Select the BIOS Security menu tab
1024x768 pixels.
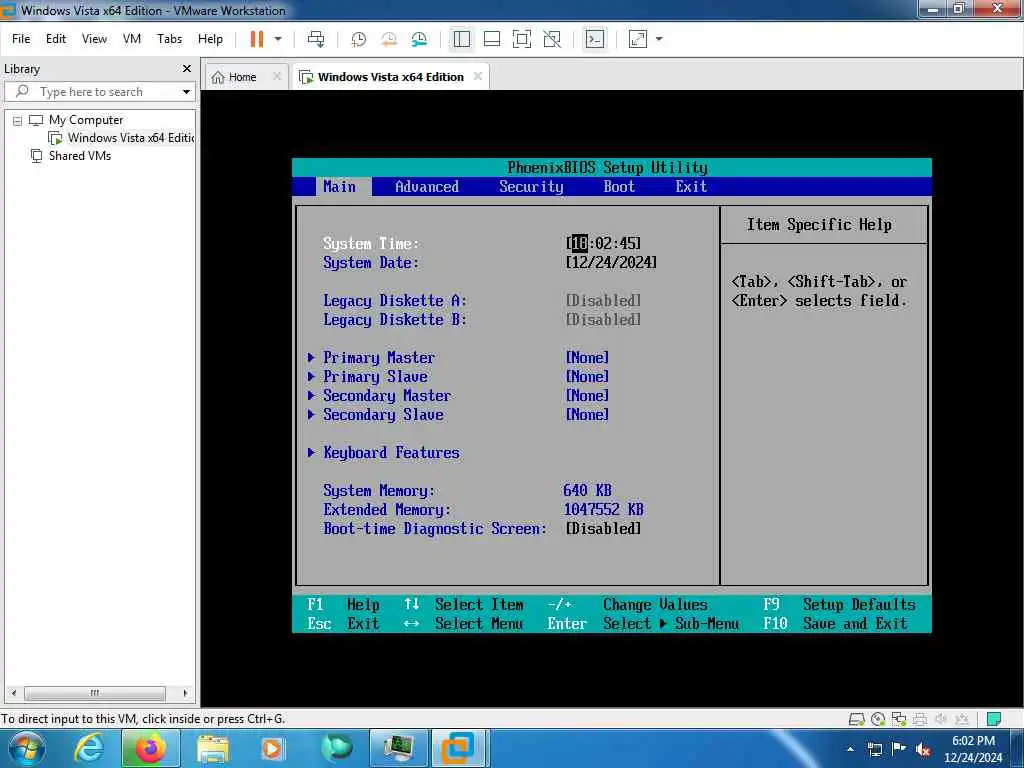tap(531, 187)
